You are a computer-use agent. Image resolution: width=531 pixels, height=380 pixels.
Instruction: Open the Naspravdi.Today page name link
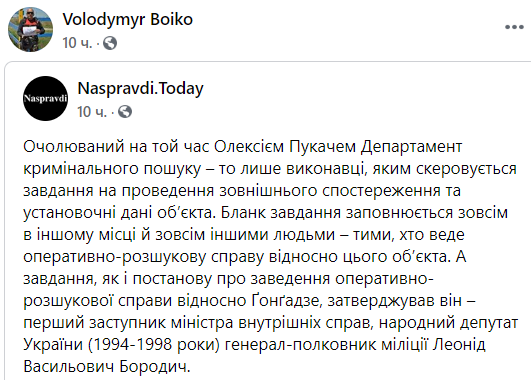[x=140, y=89]
